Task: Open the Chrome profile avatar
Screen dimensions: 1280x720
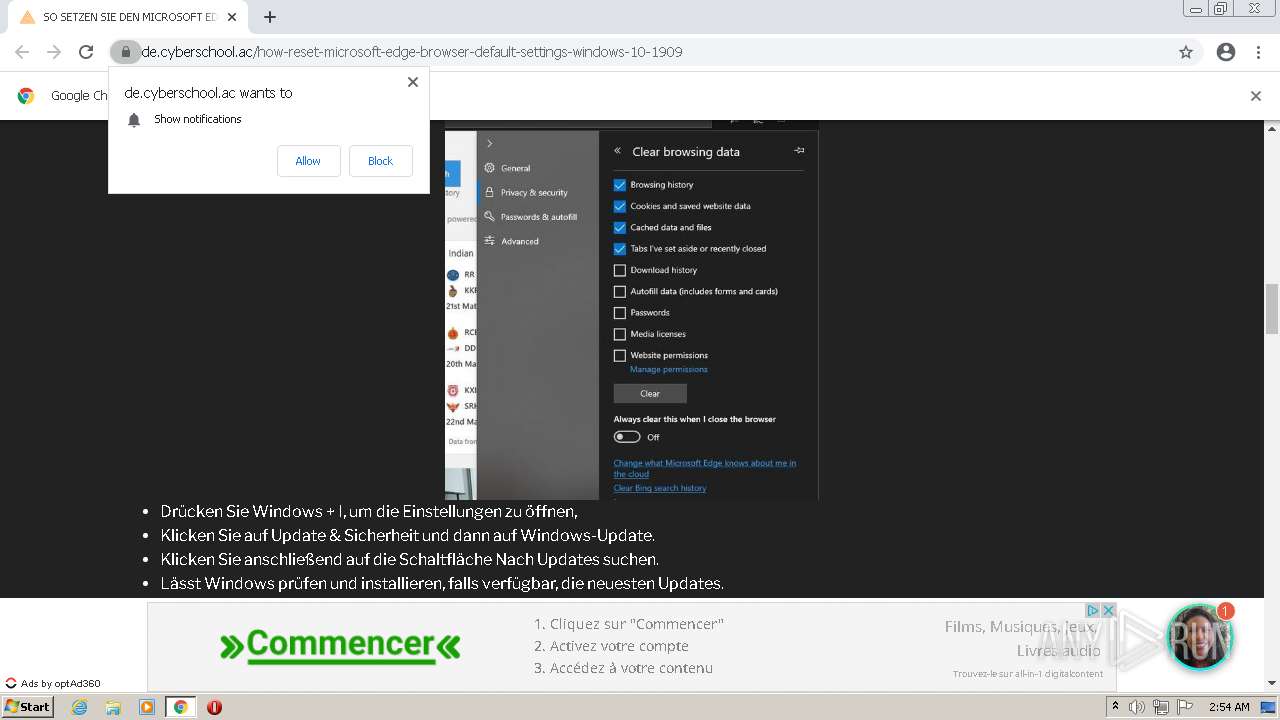Action: (x=1226, y=52)
